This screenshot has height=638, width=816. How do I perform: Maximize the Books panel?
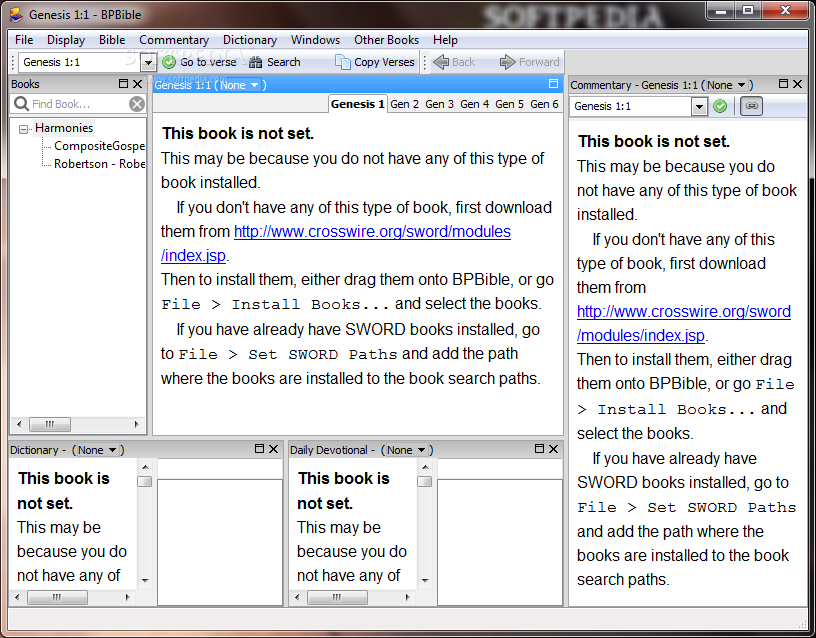coord(123,84)
